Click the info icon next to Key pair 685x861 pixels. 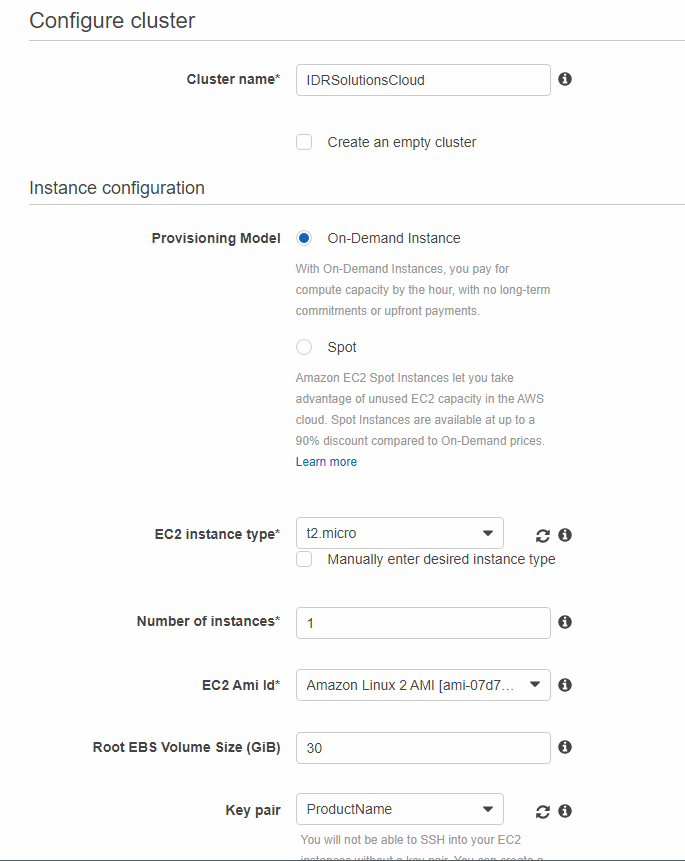point(565,810)
